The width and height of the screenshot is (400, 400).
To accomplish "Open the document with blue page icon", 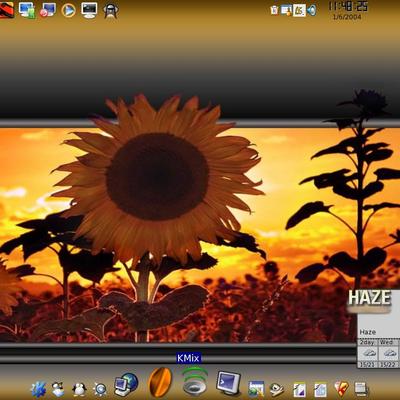I will coord(320,389).
